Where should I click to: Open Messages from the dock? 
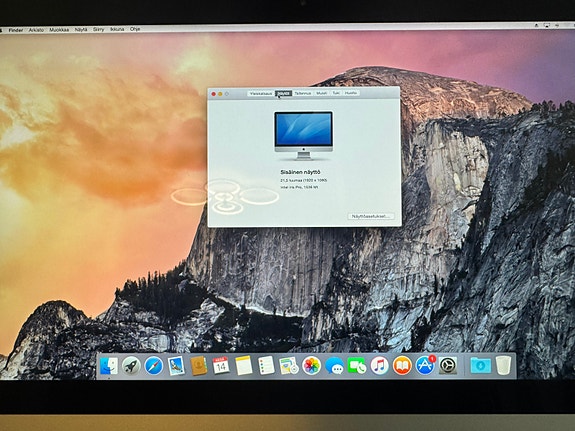click(x=334, y=366)
